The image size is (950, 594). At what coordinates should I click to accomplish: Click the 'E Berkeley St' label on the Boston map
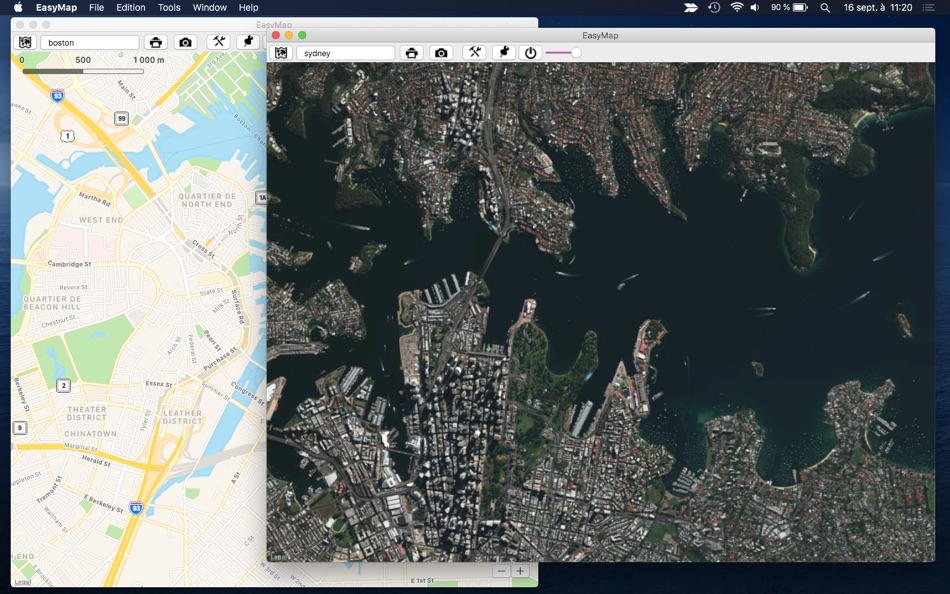[104, 503]
